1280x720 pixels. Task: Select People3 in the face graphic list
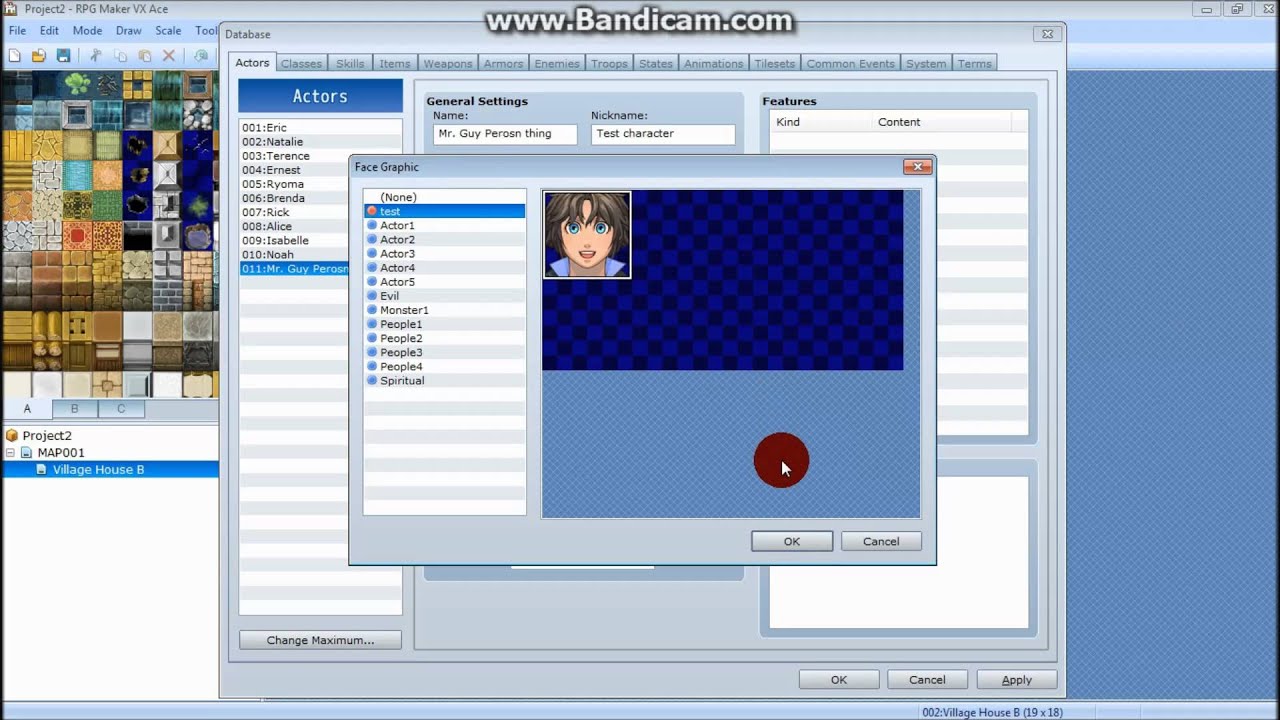(x=445, y=352)
